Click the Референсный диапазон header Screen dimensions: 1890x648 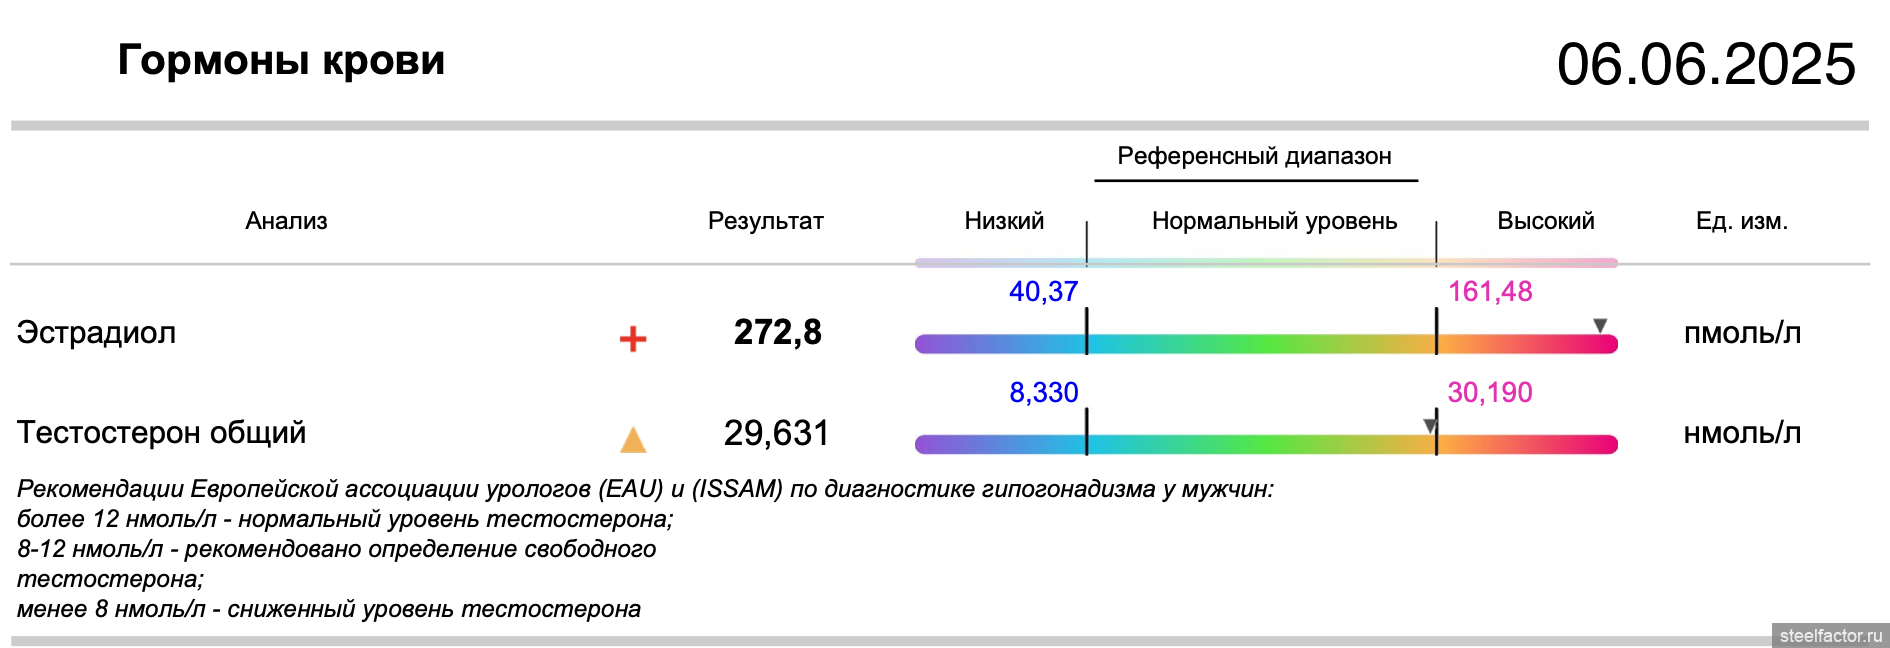(x=1254, y=156)
